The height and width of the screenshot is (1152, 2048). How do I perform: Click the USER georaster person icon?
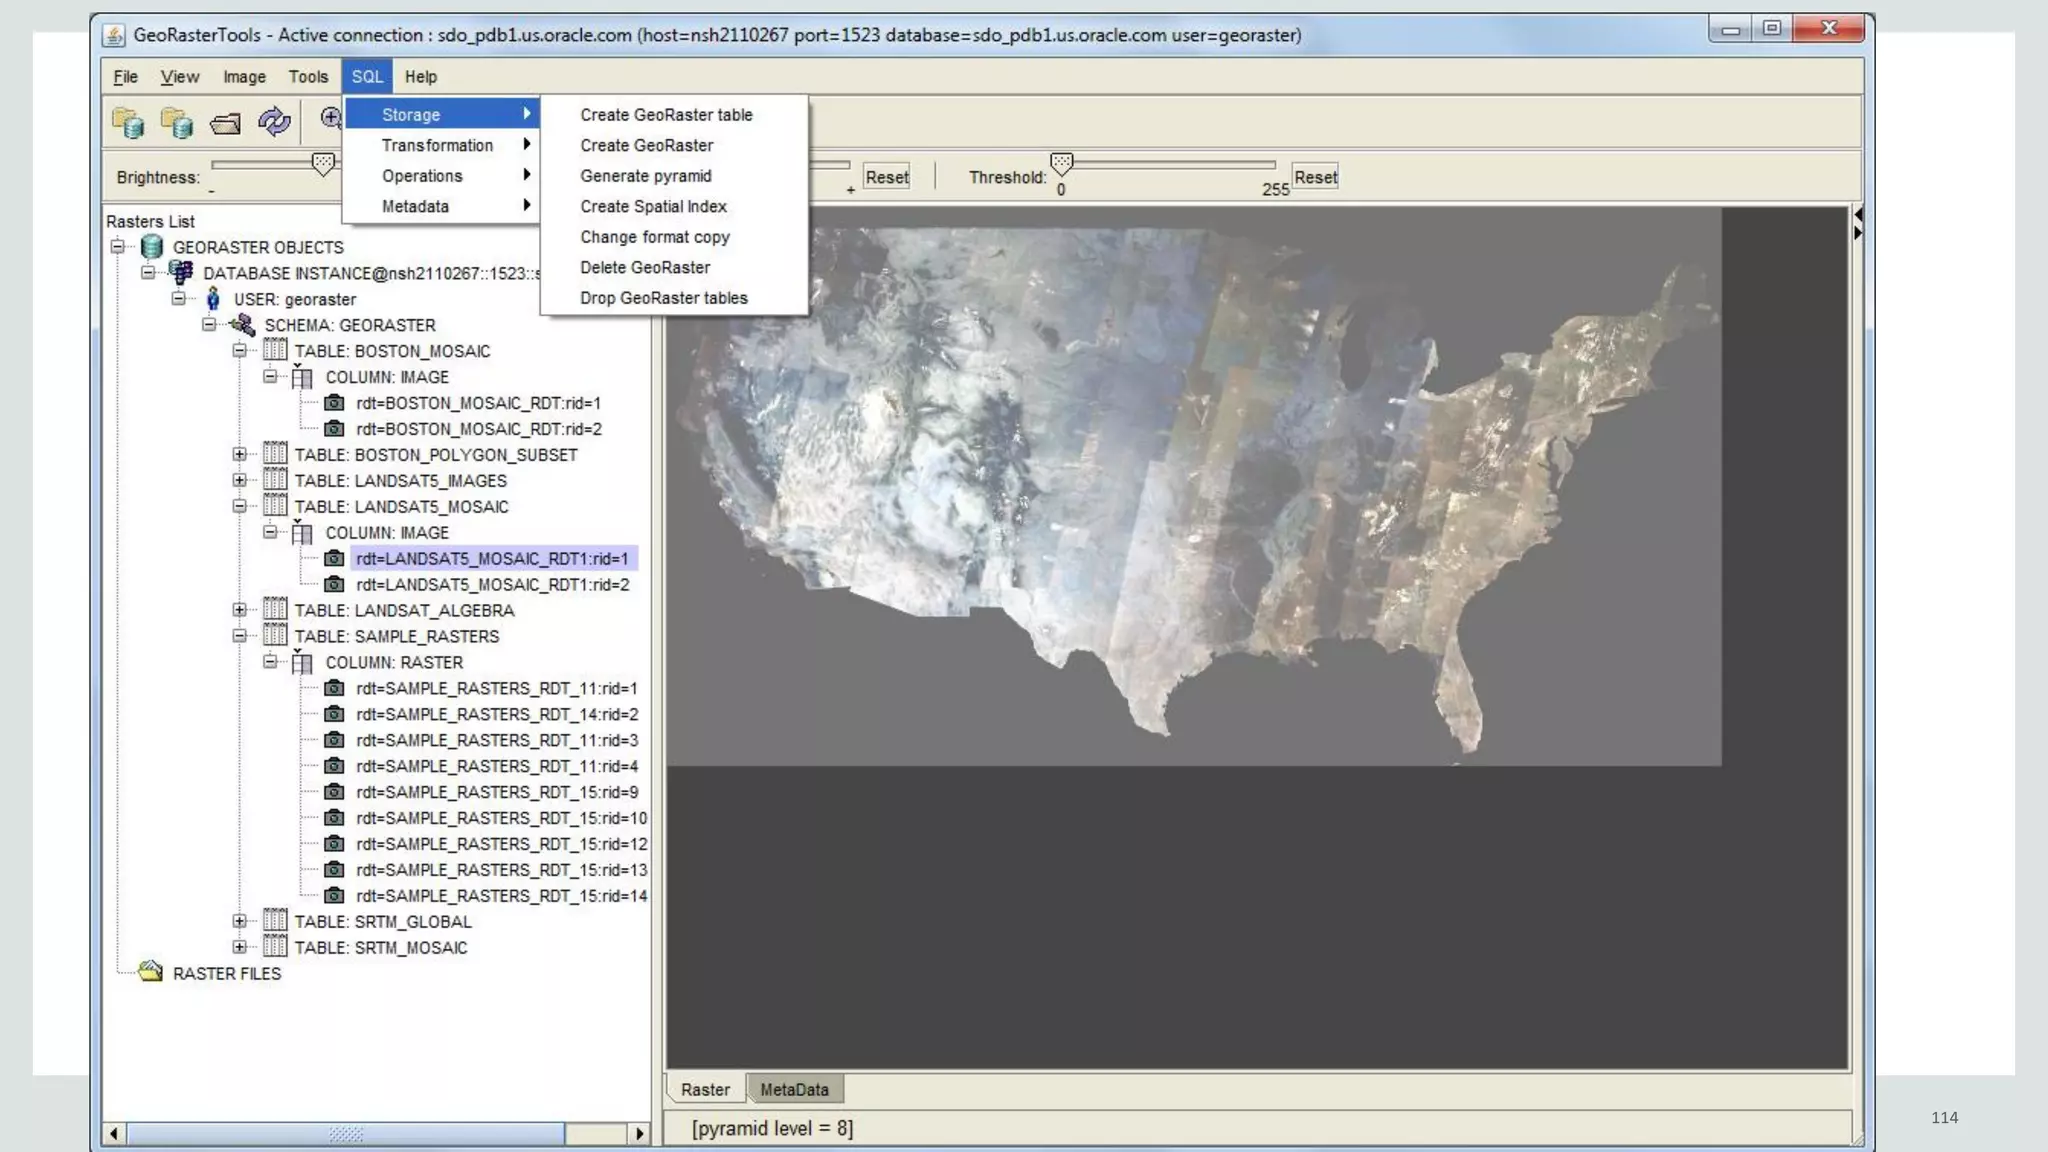pos(212,299)
